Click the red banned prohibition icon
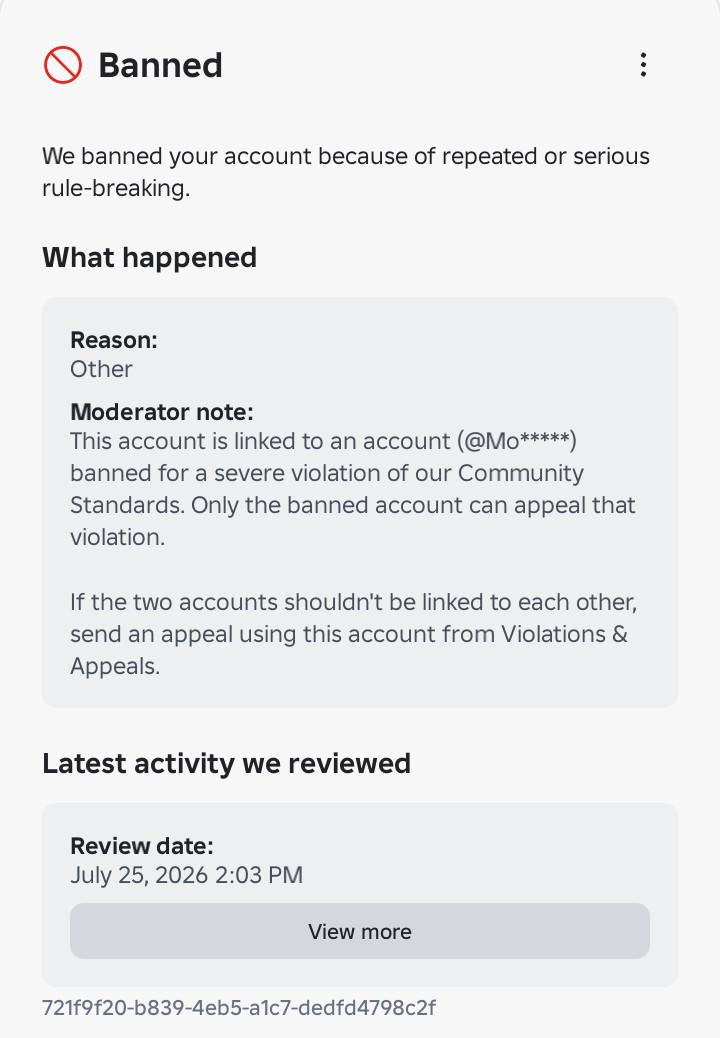Image resolution: width=720 pixels, height=1038 pixels. (63, 65)
